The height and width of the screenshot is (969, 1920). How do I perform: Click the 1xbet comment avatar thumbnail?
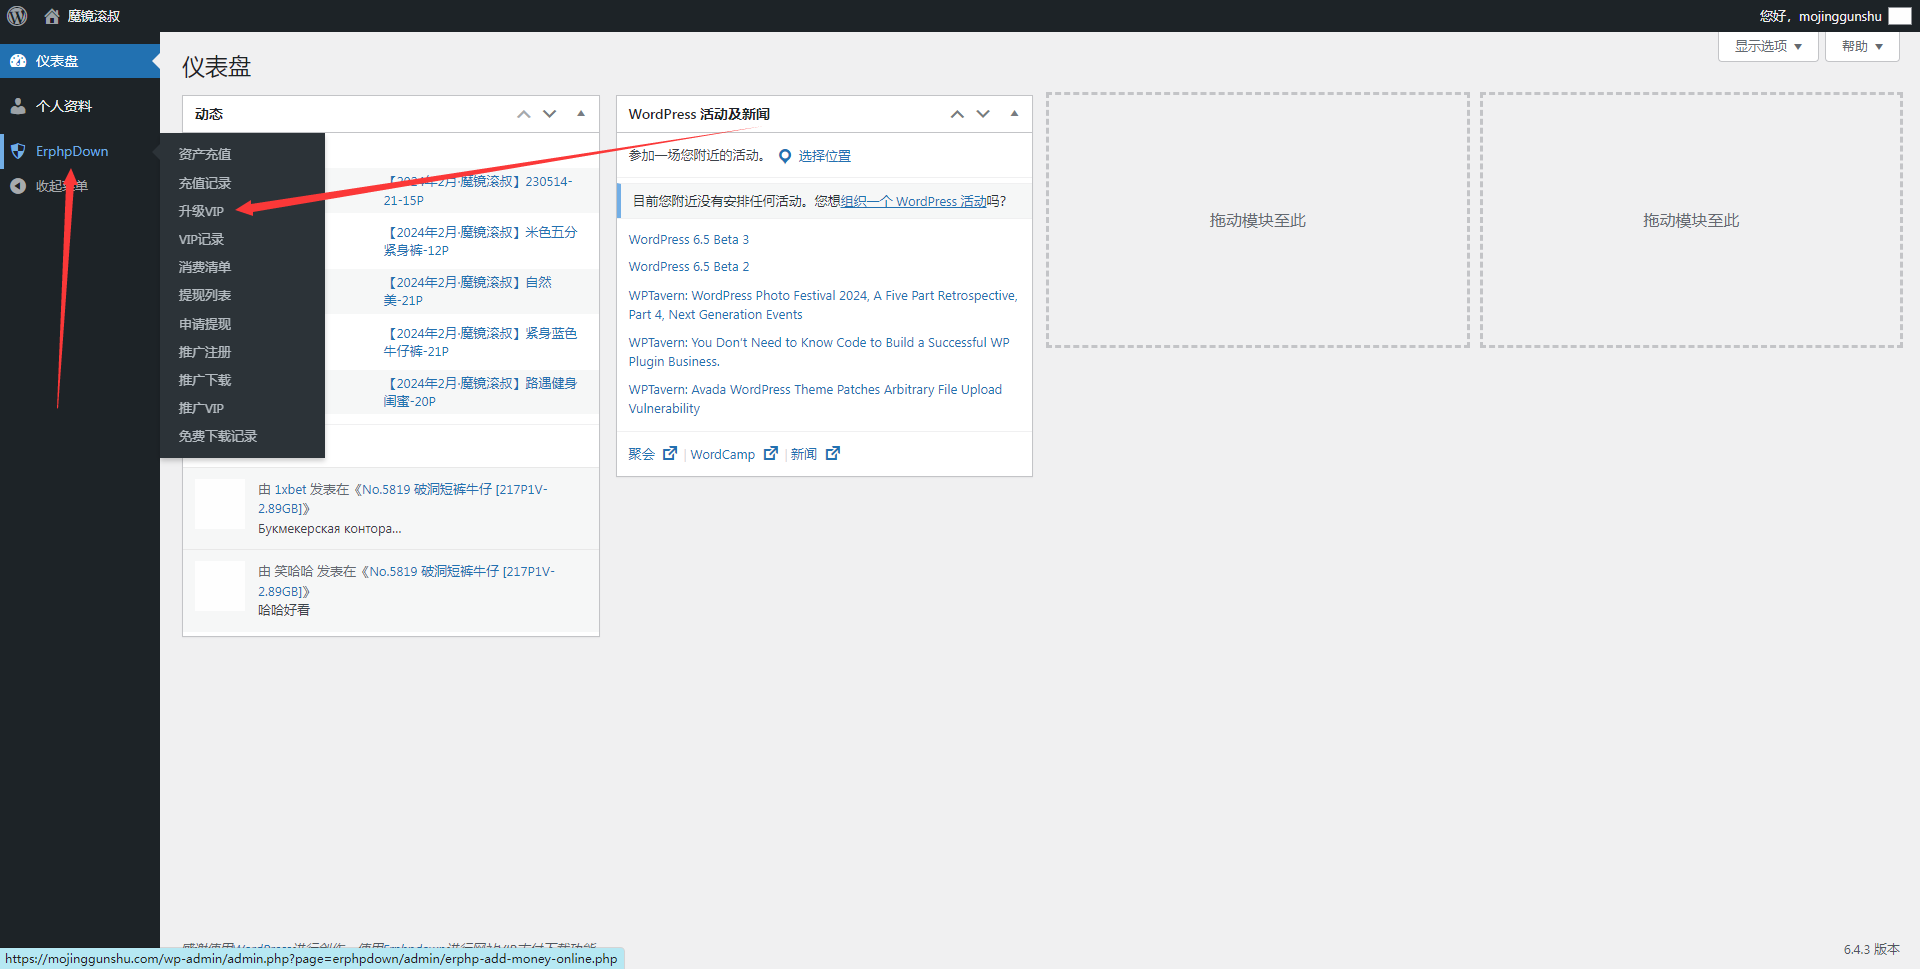coord(220,504)
